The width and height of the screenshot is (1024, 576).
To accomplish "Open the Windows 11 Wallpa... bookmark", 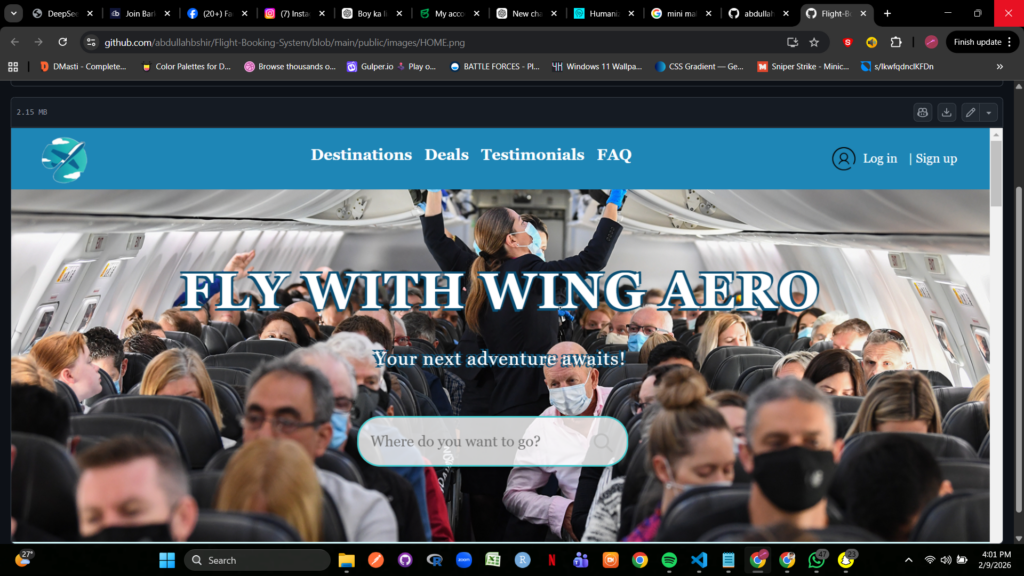I will click(598, 67).
